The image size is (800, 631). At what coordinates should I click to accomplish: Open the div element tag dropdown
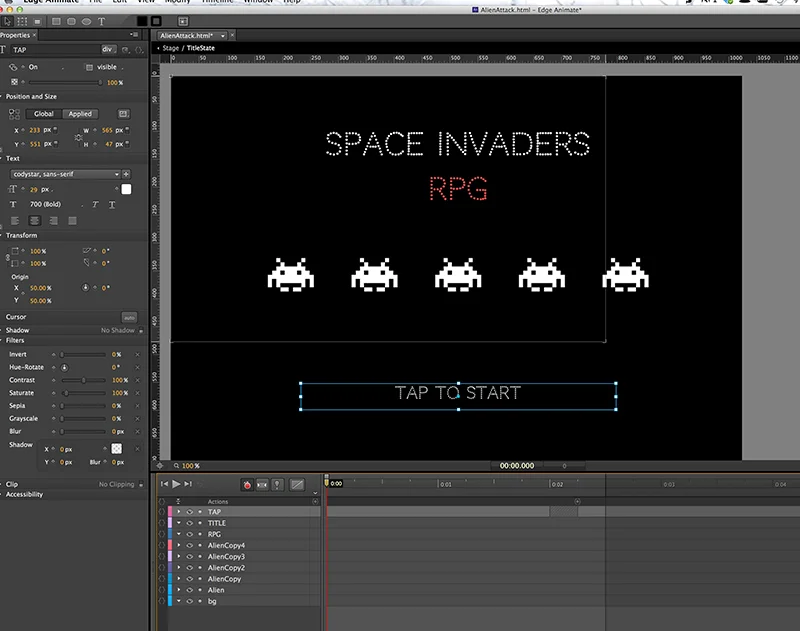(108, 49)
